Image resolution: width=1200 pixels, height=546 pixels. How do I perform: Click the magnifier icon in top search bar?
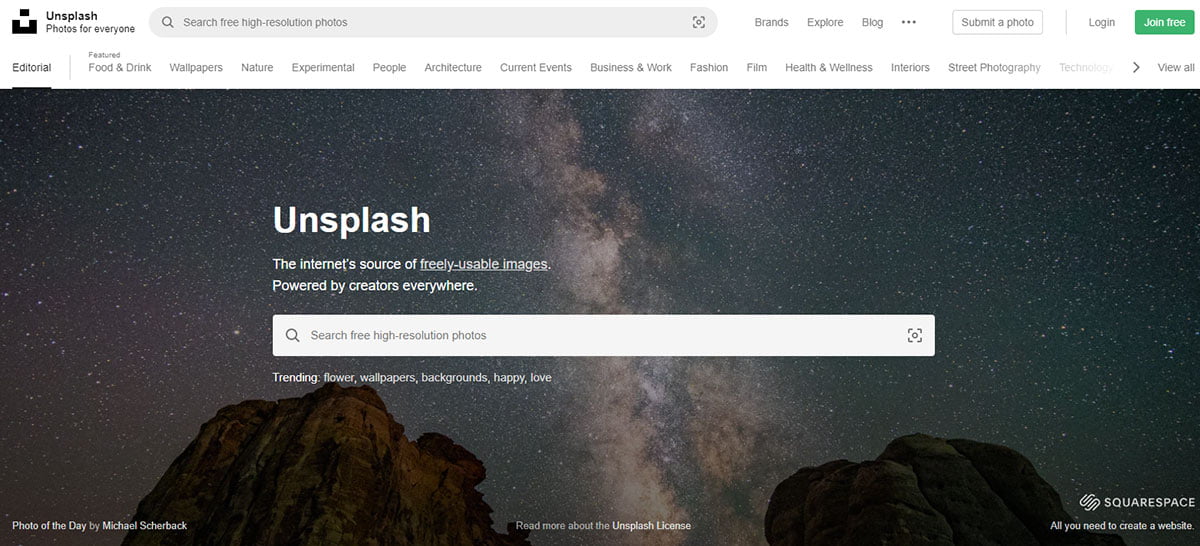pos(167,22)
